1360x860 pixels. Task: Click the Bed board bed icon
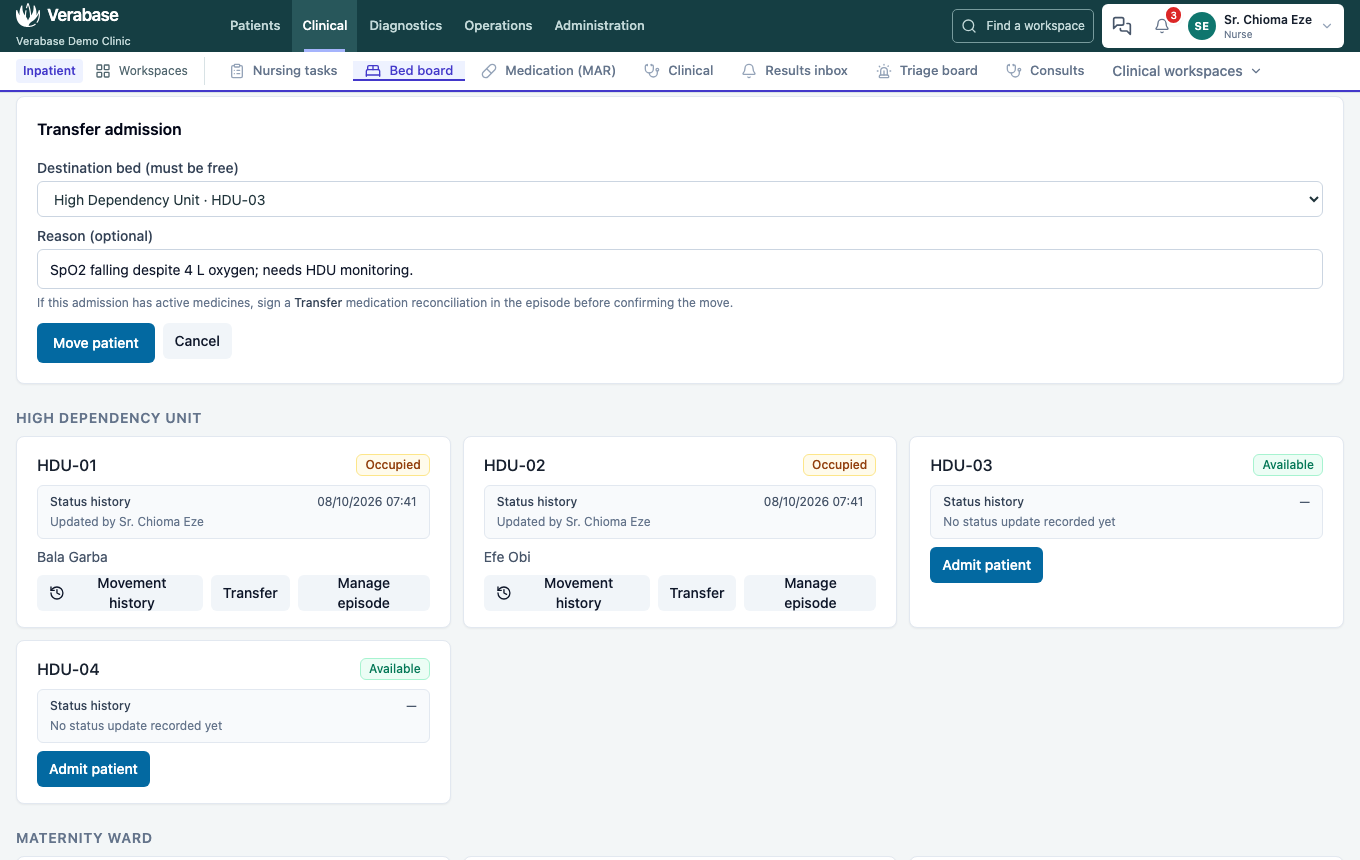pyautogui.click(x=373, y=71)
